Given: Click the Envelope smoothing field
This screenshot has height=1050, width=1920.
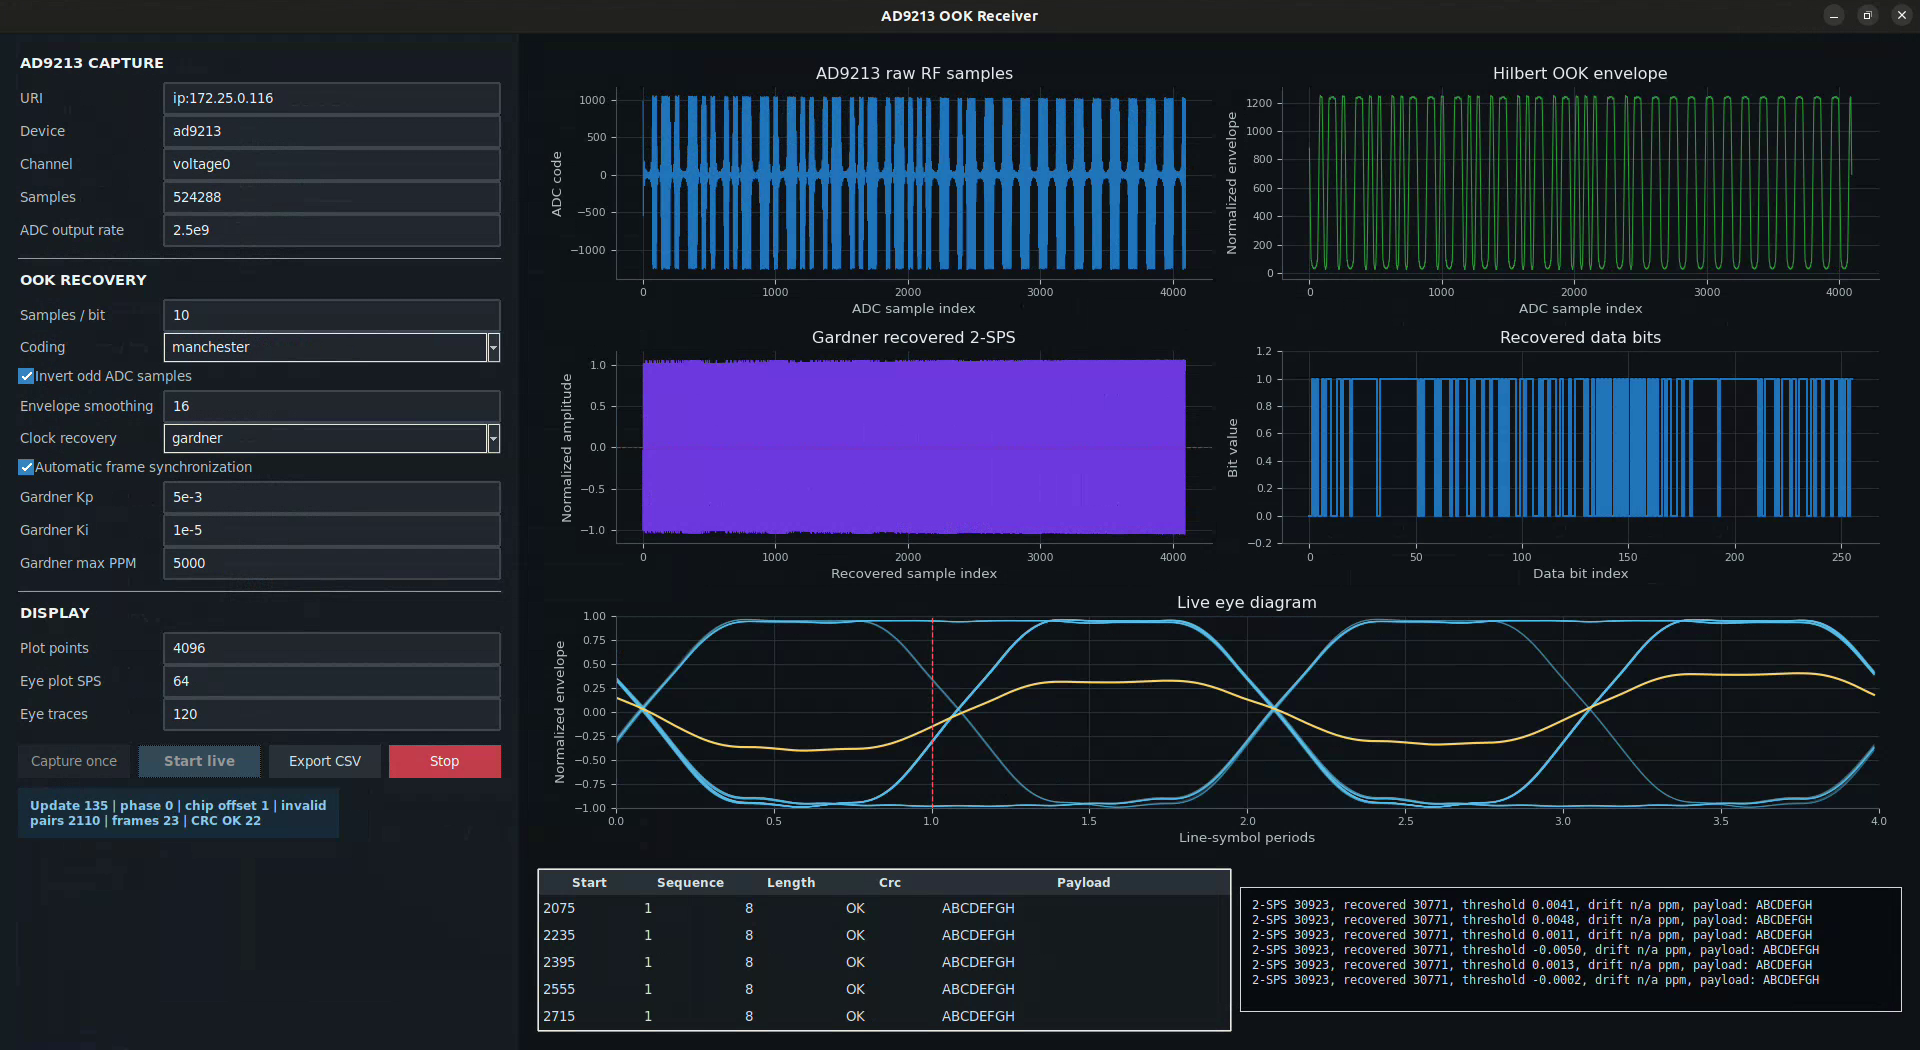Looking at the screenshot, I should point(332,406).
